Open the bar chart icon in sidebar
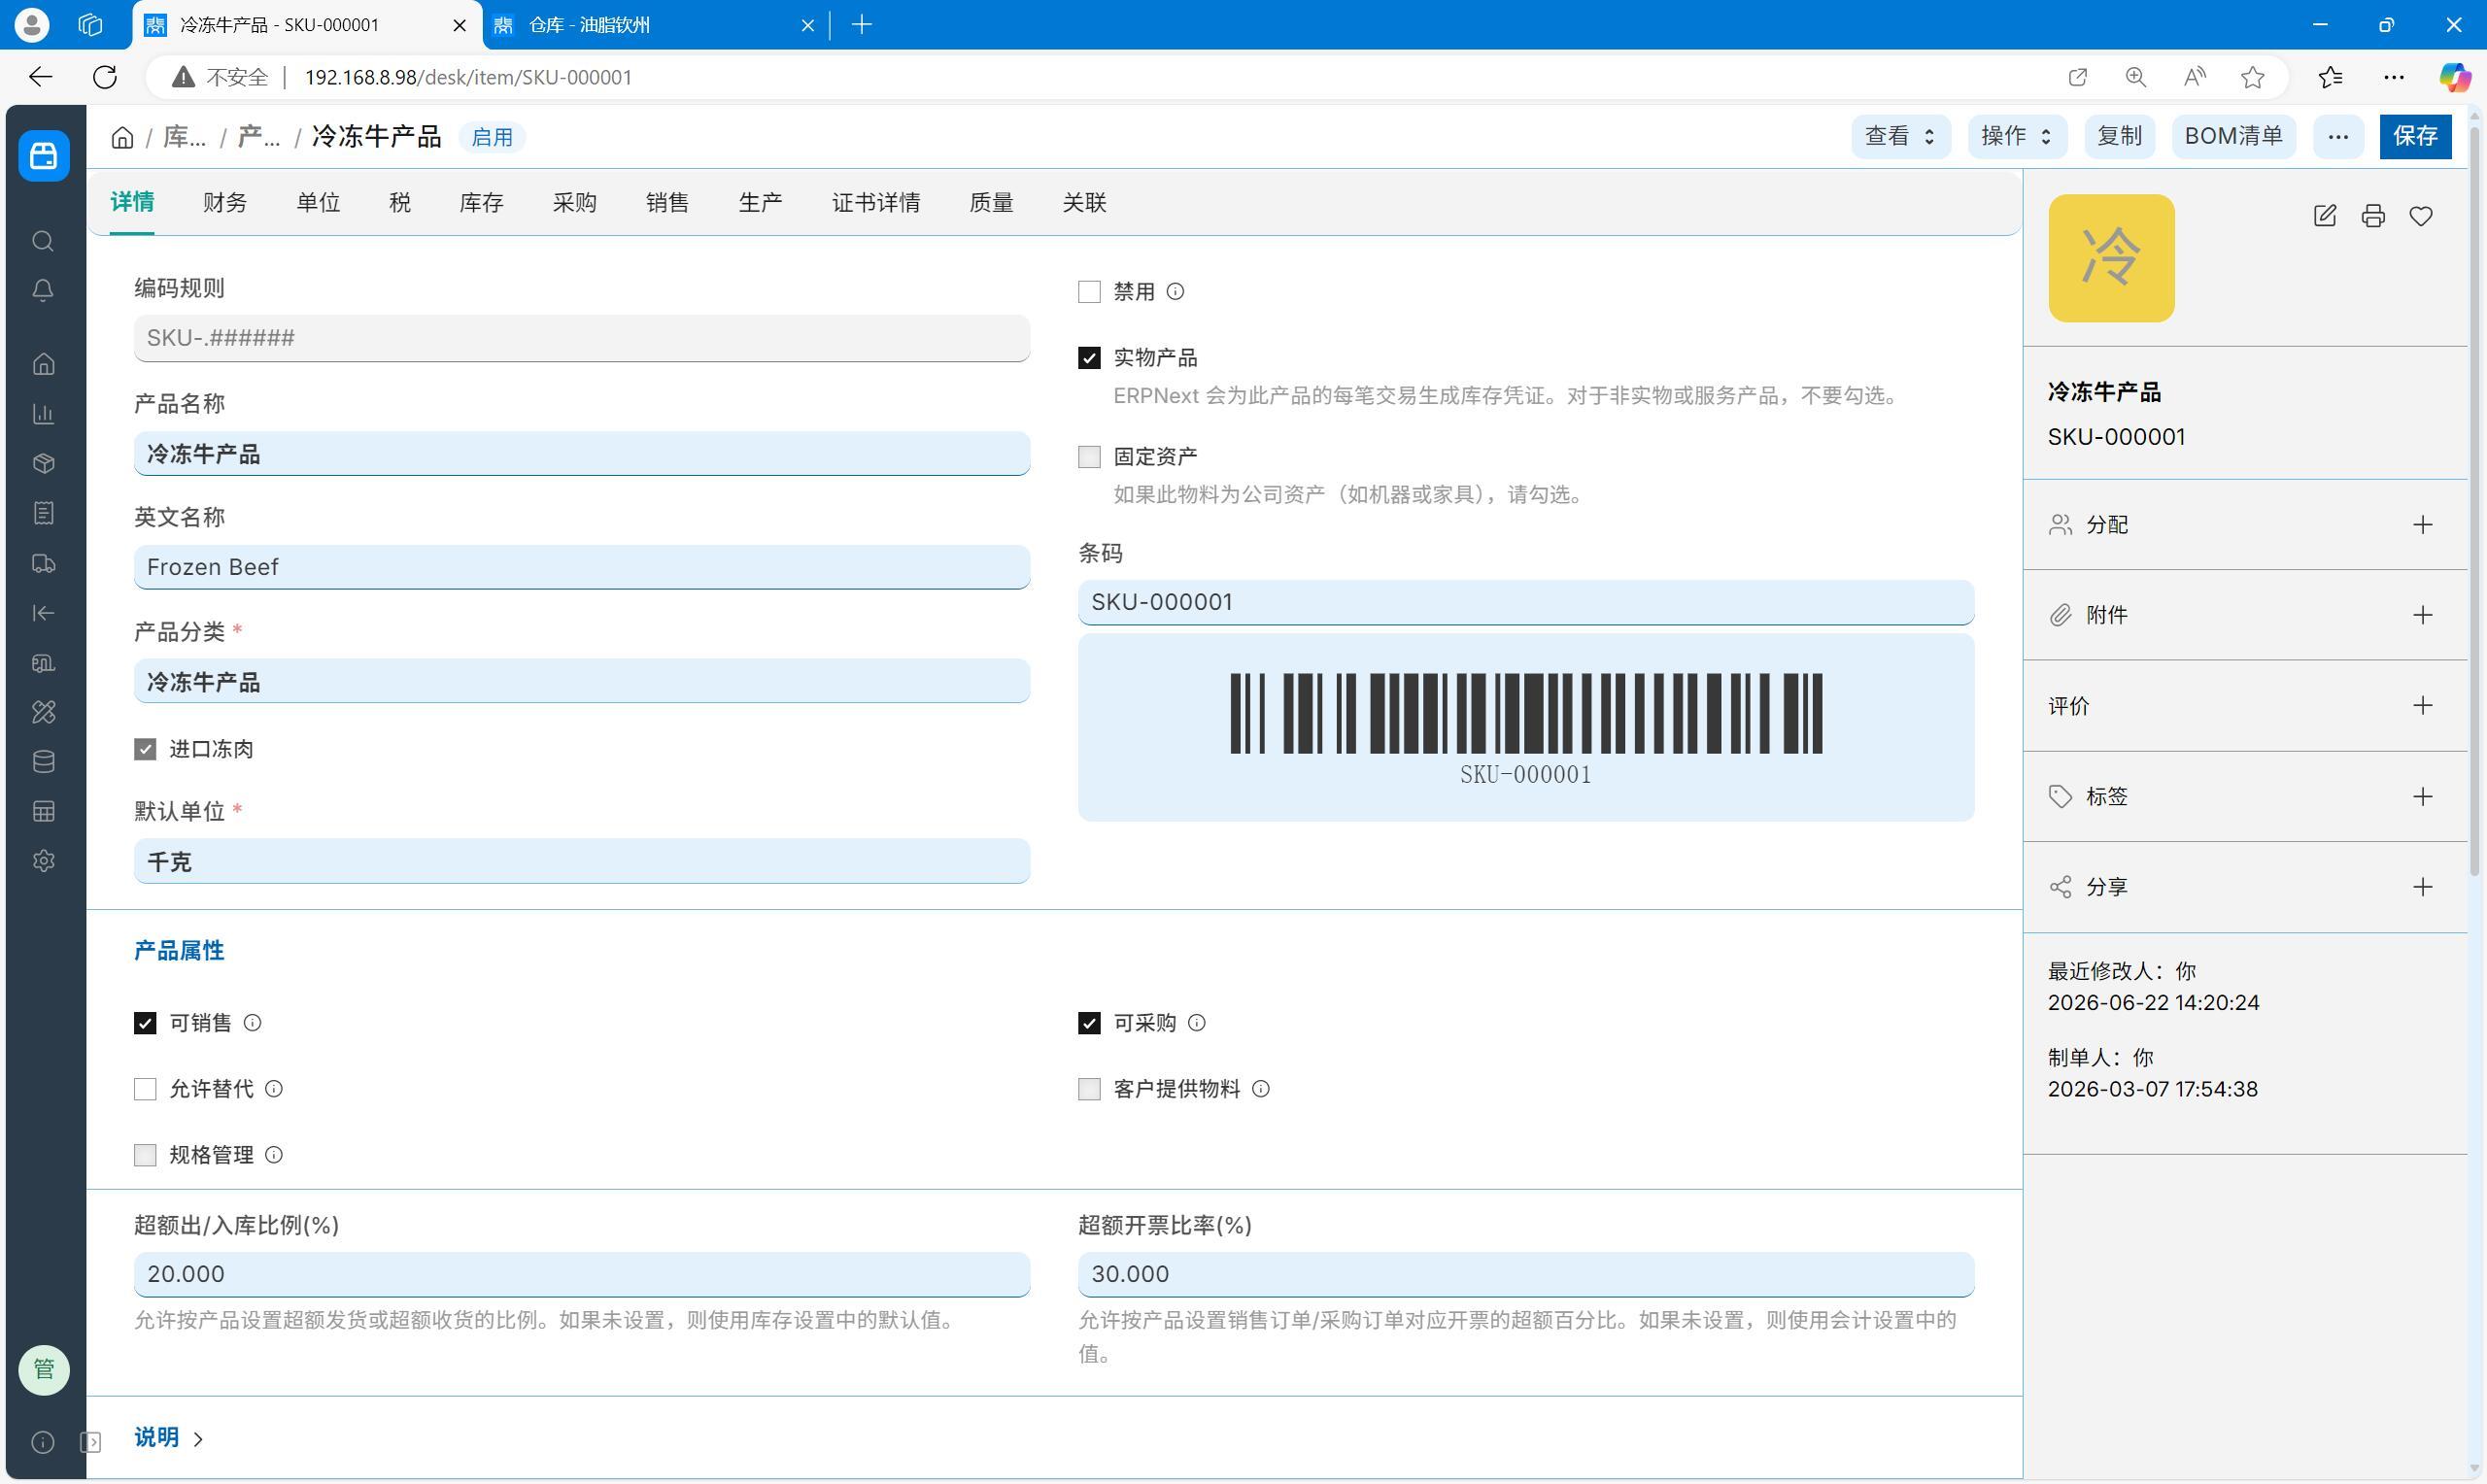2487x1484 pixels. pos(43,414)
